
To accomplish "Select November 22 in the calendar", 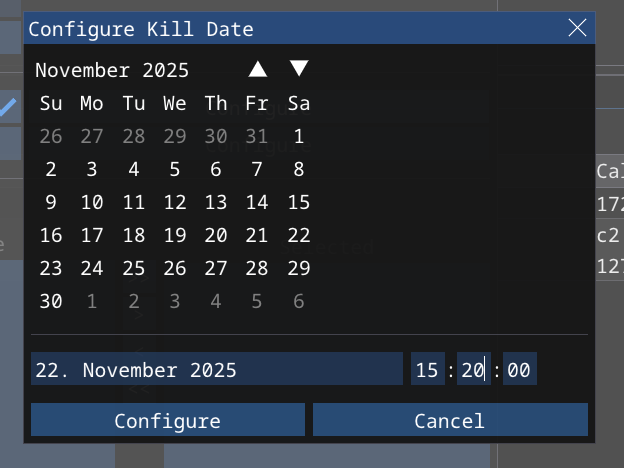I will coord(299,235).
